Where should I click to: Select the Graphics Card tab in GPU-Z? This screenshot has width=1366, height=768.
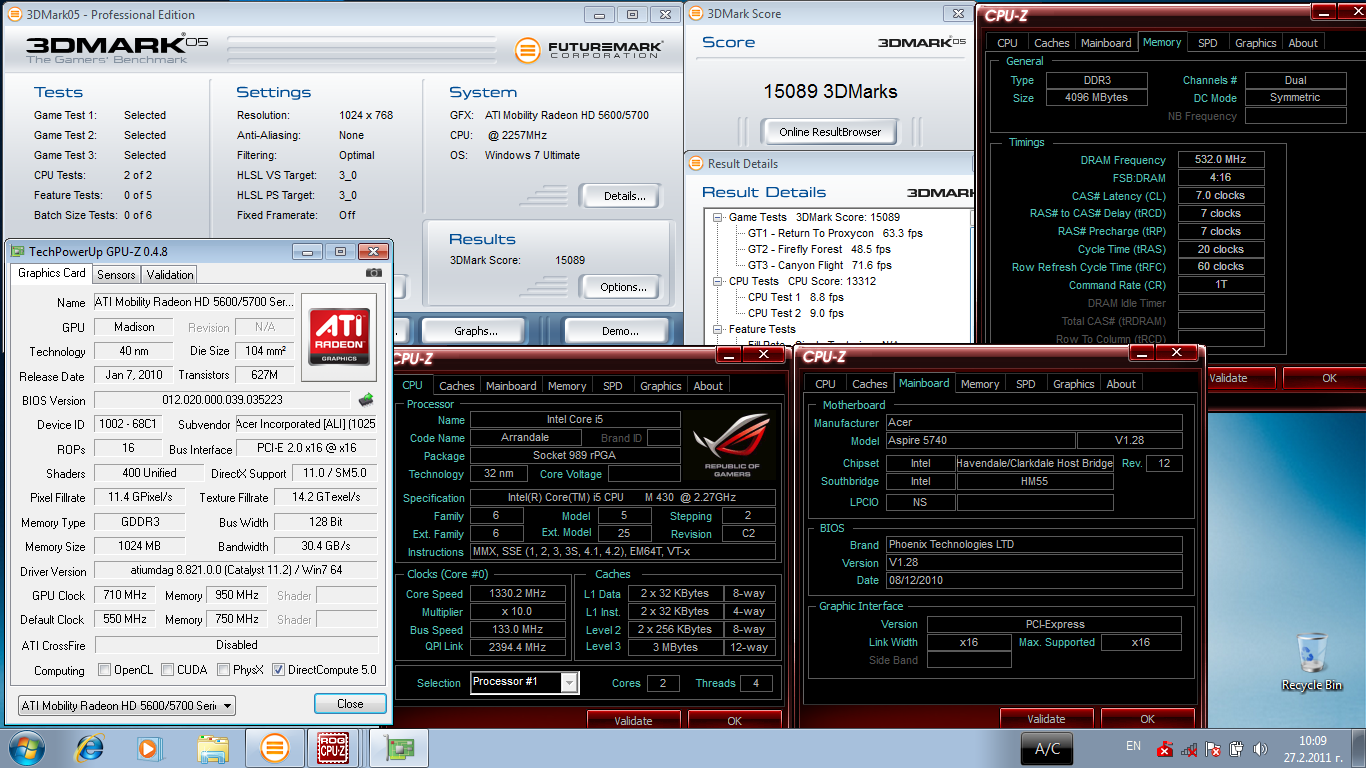(52, 273)
